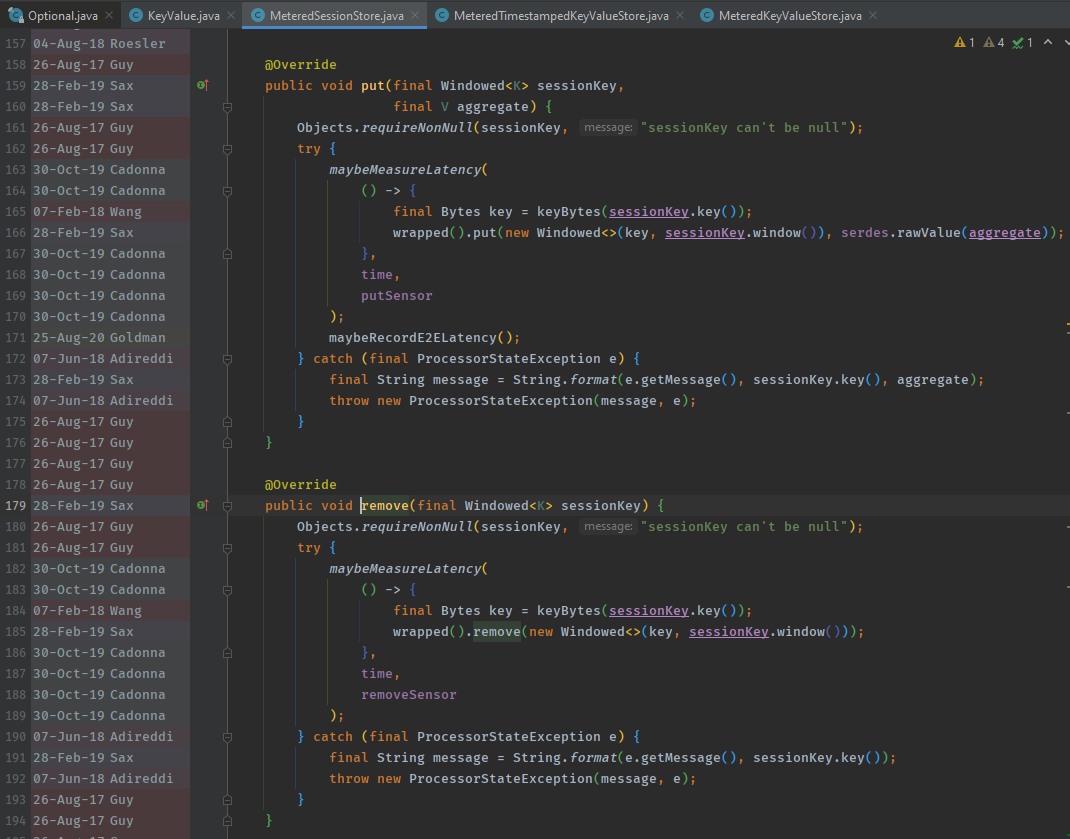This screenshot has height=839, width=1070.
Task: Click annotation '30-Oct-19 Cadonna' on line 163
Action: (99, 169)
